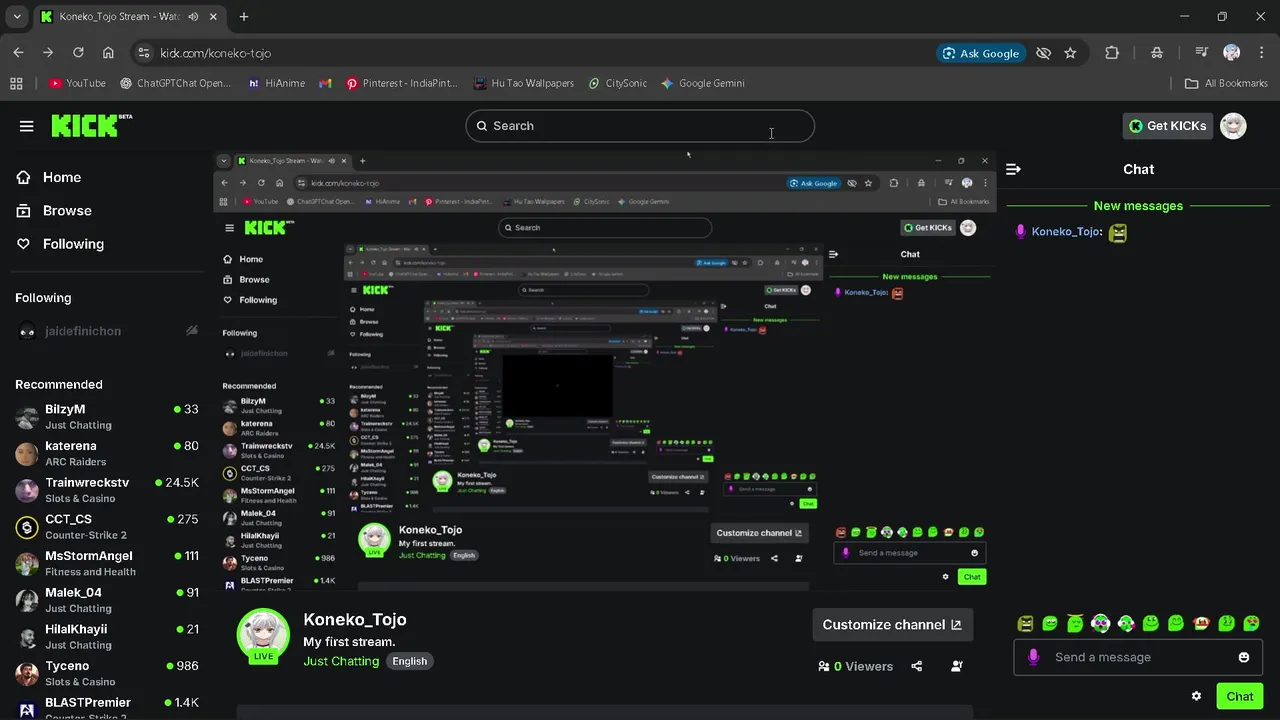The width and height of the screenshot is (1280, 720).
Task: Click the emote in Koneko_Tojo's chat message
Action: [1118, 232]
